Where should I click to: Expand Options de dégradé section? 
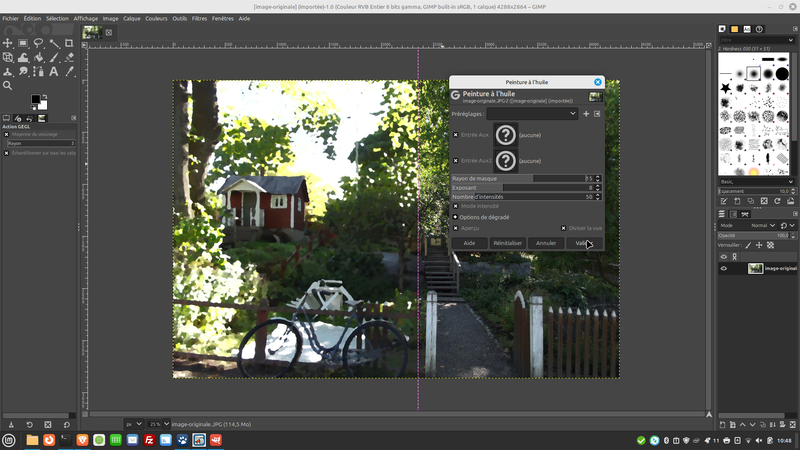click(456, 216)
